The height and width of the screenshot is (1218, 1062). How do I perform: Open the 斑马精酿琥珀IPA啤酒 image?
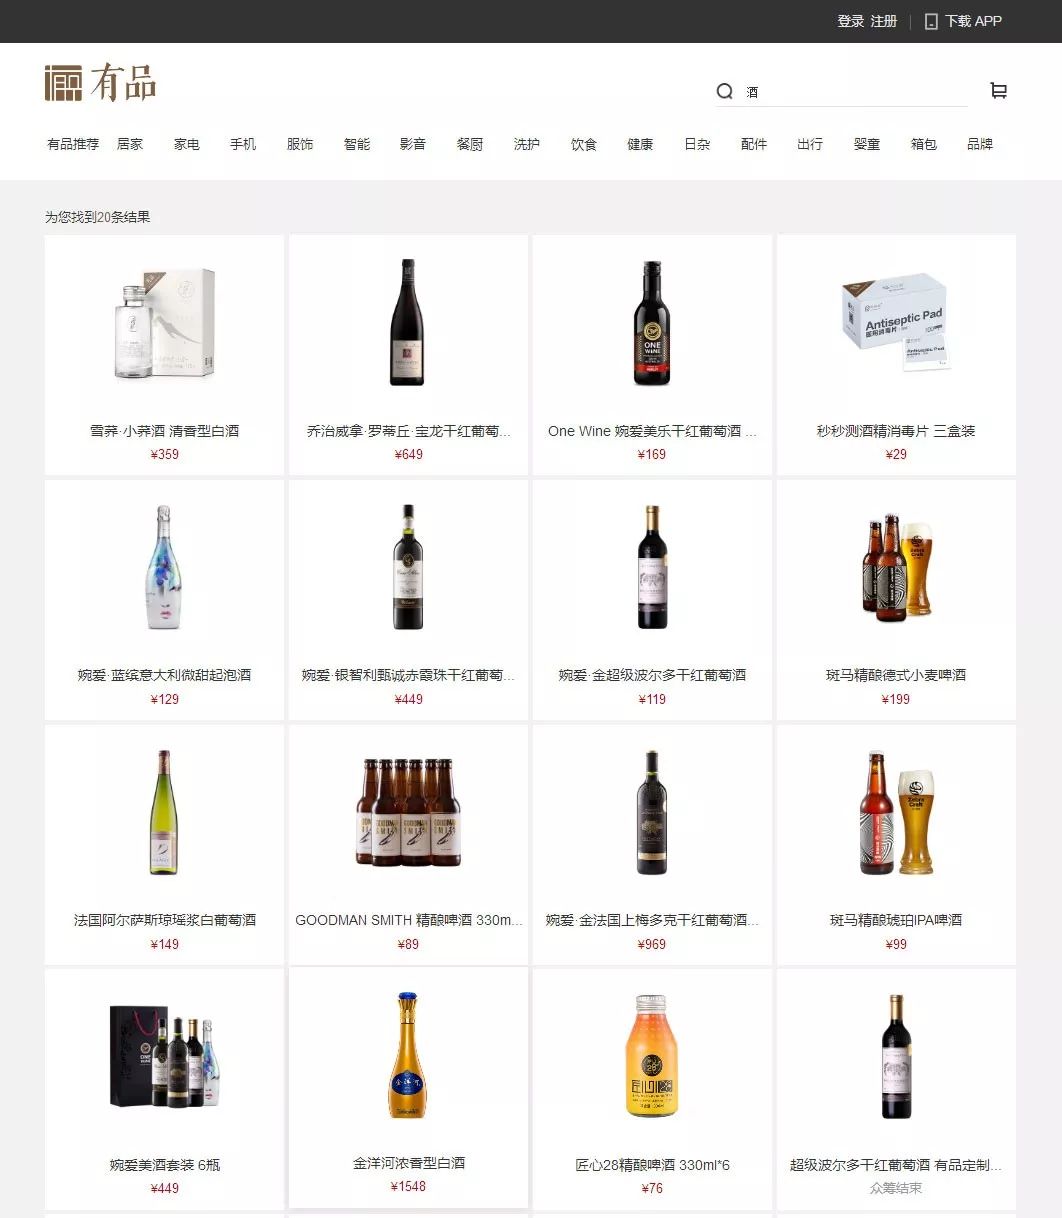click(896, 812)
